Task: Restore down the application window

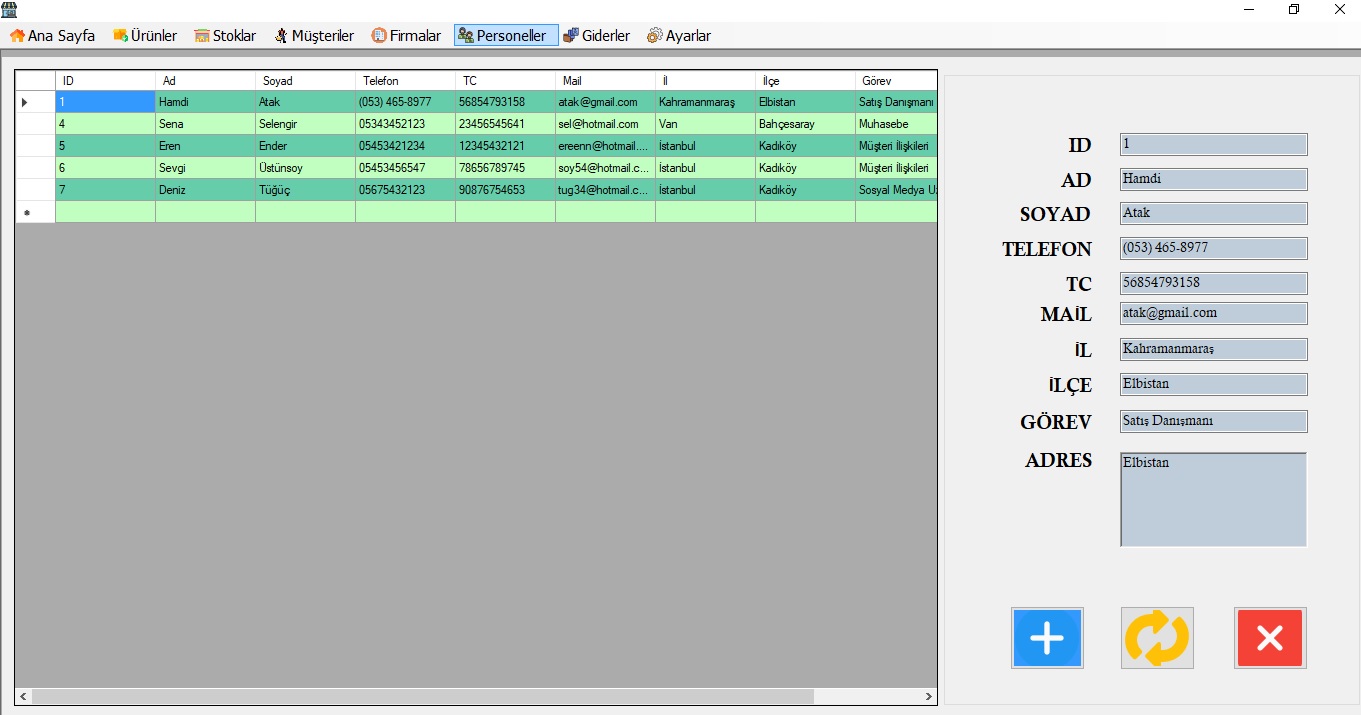Action: coord(1294,9)
